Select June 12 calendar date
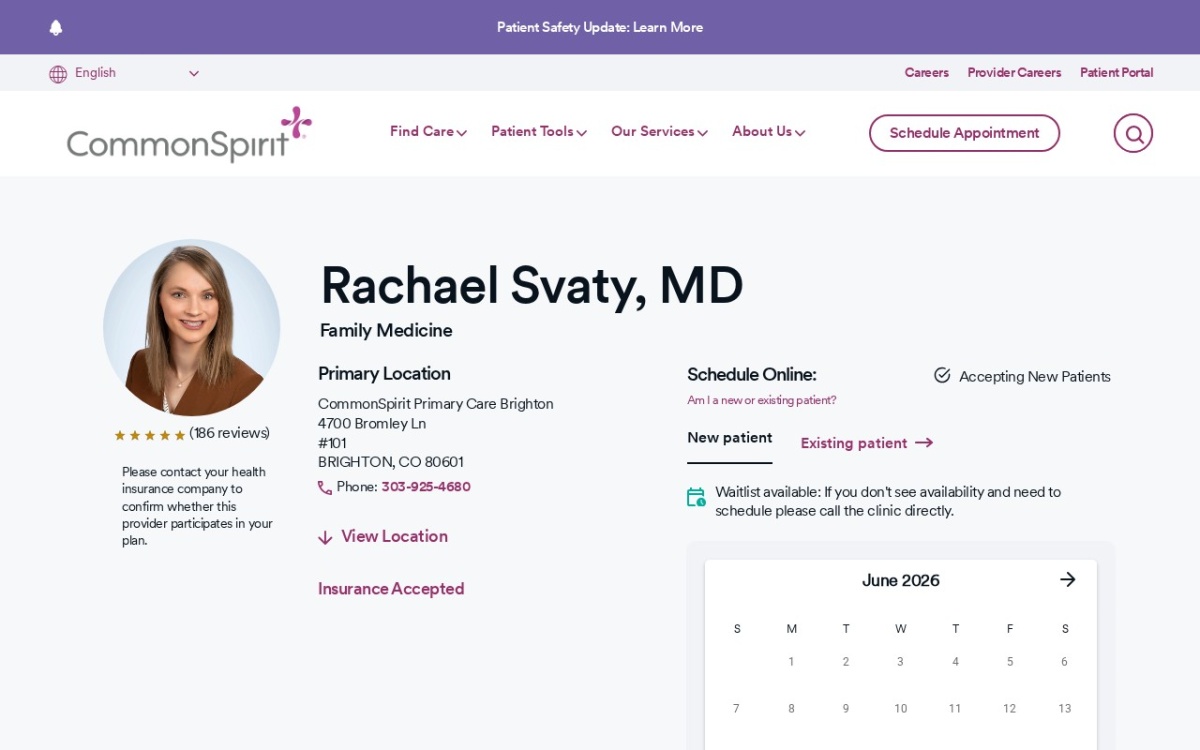This screenshot has height=750, width=1200. tap(1010, 709)
